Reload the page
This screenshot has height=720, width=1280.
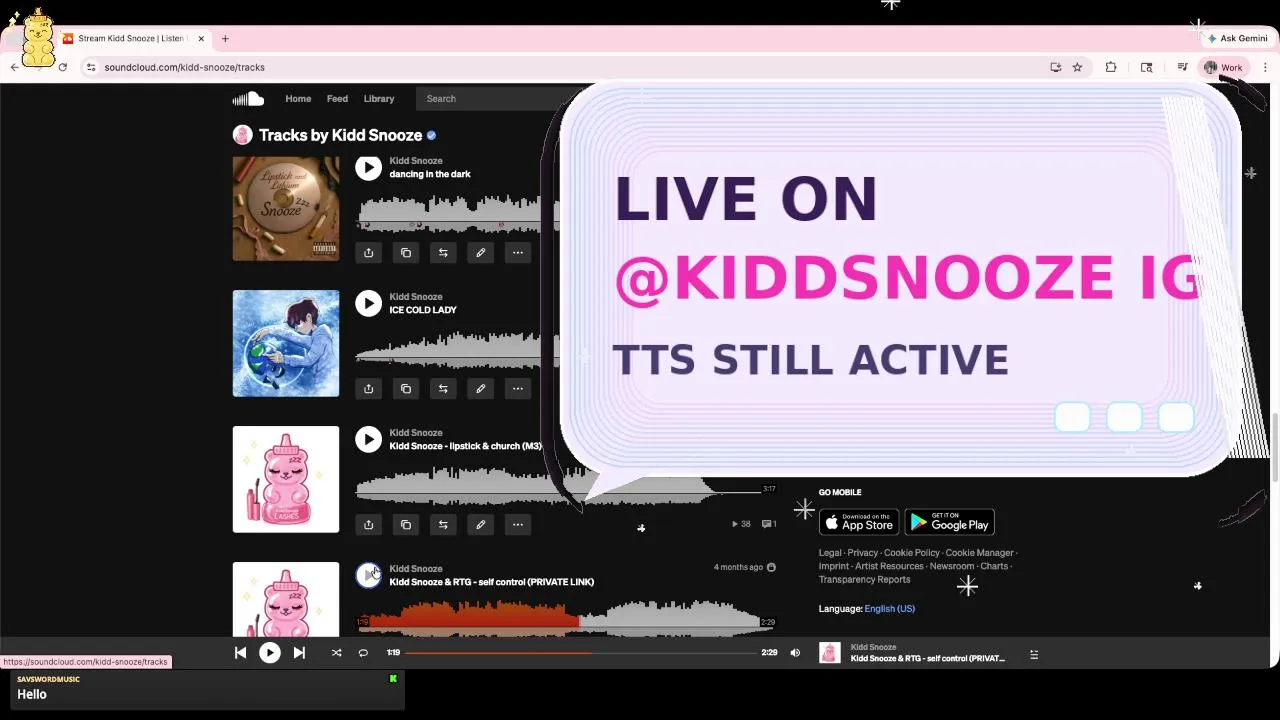click(x=62, y=67)
